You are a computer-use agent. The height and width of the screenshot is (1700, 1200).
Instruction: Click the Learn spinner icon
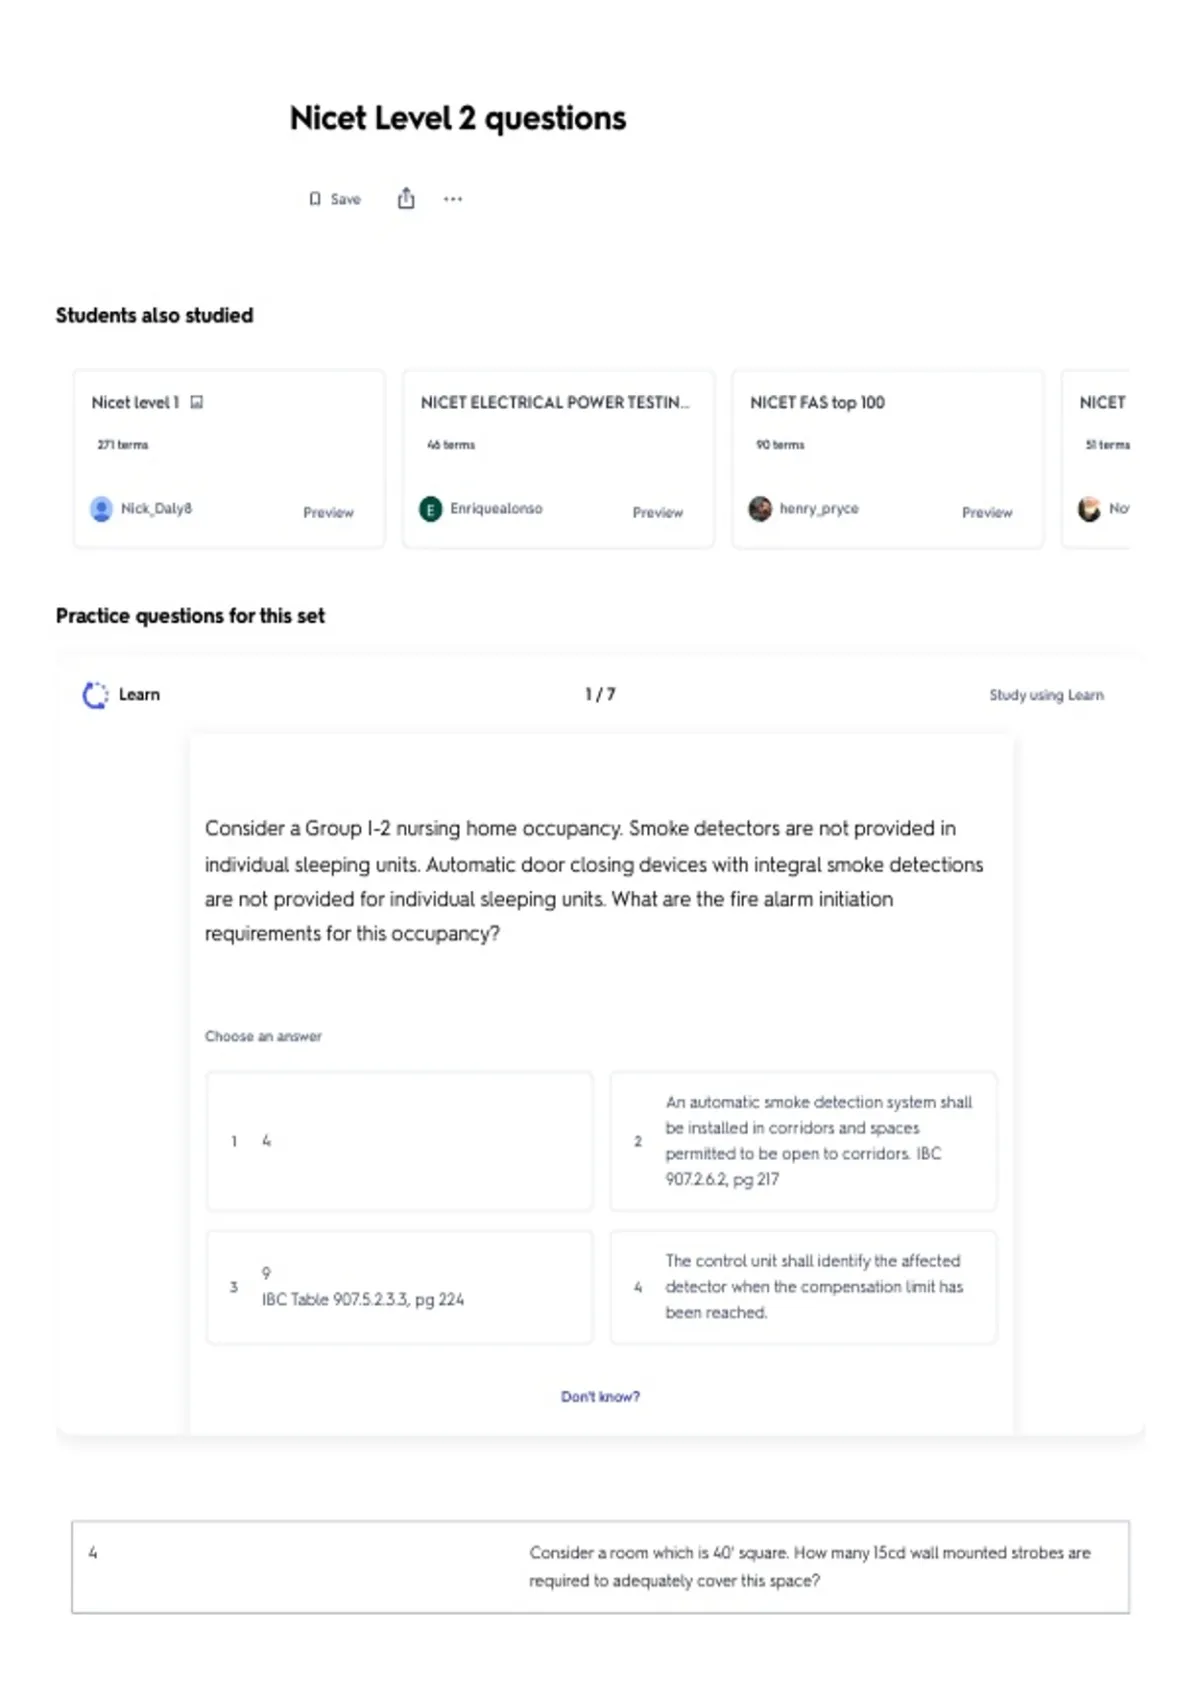tap(95, 695)
